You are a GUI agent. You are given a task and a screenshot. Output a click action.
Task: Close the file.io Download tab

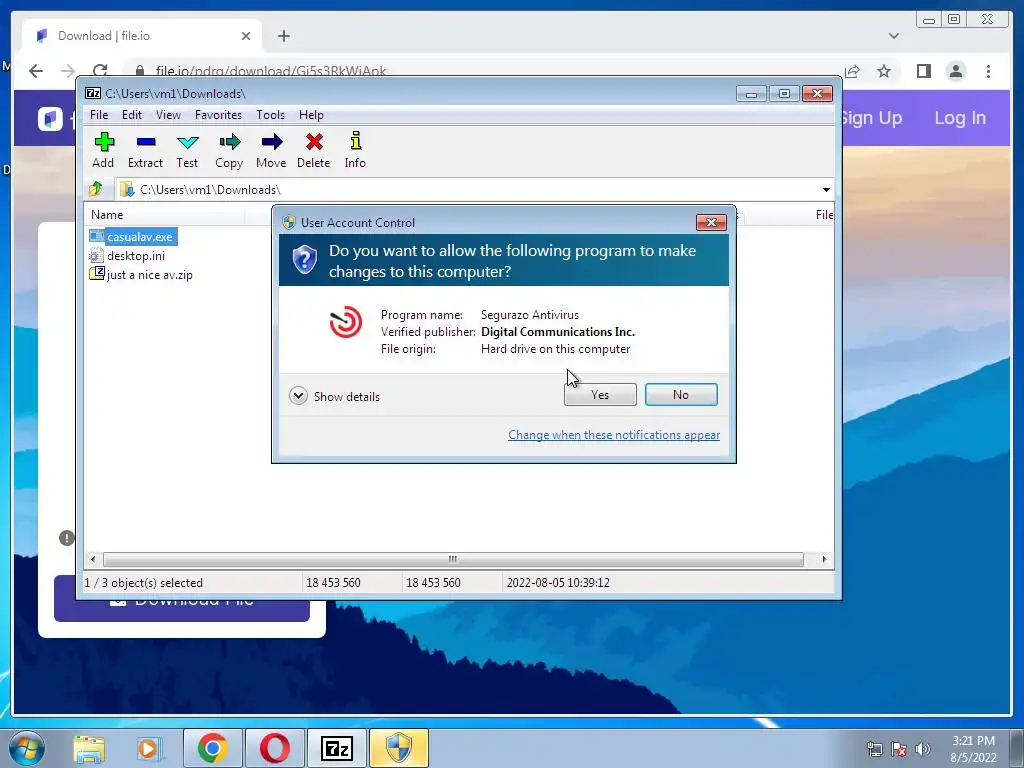(x=246, y=36)
